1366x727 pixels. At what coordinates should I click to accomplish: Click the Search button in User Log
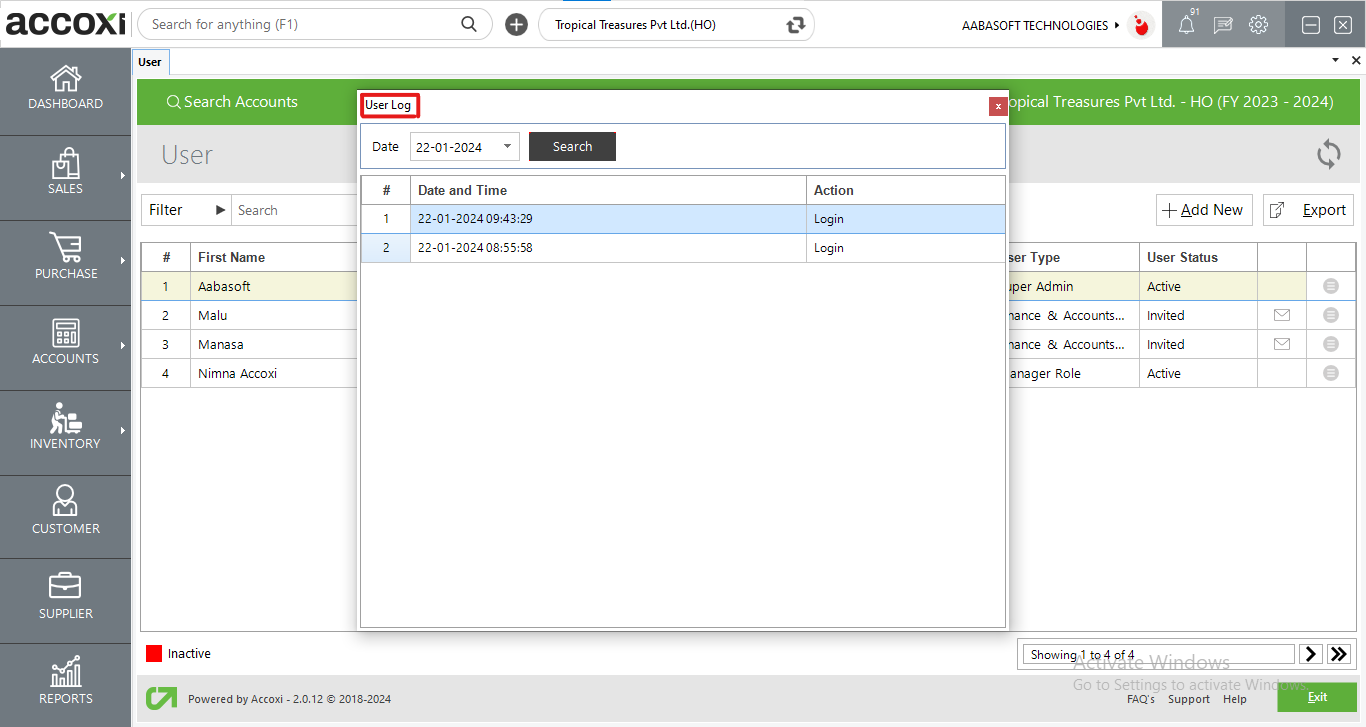[572, 147]
